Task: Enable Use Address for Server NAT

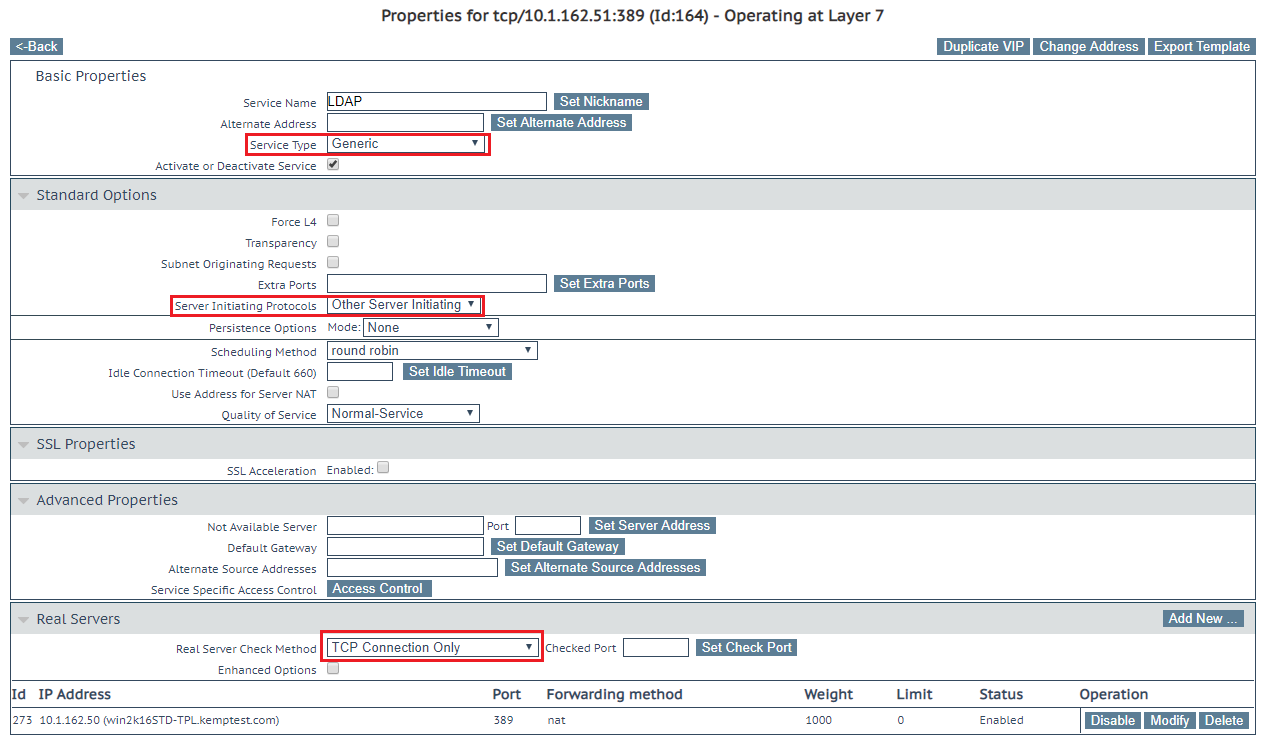Action: (x=333, y=392)
